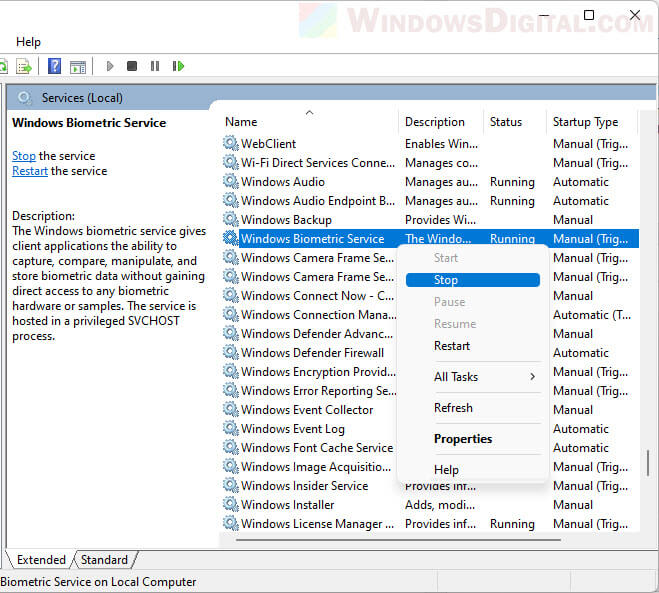Select the WebClient service row
659x593 pixels.
[430, 144]
